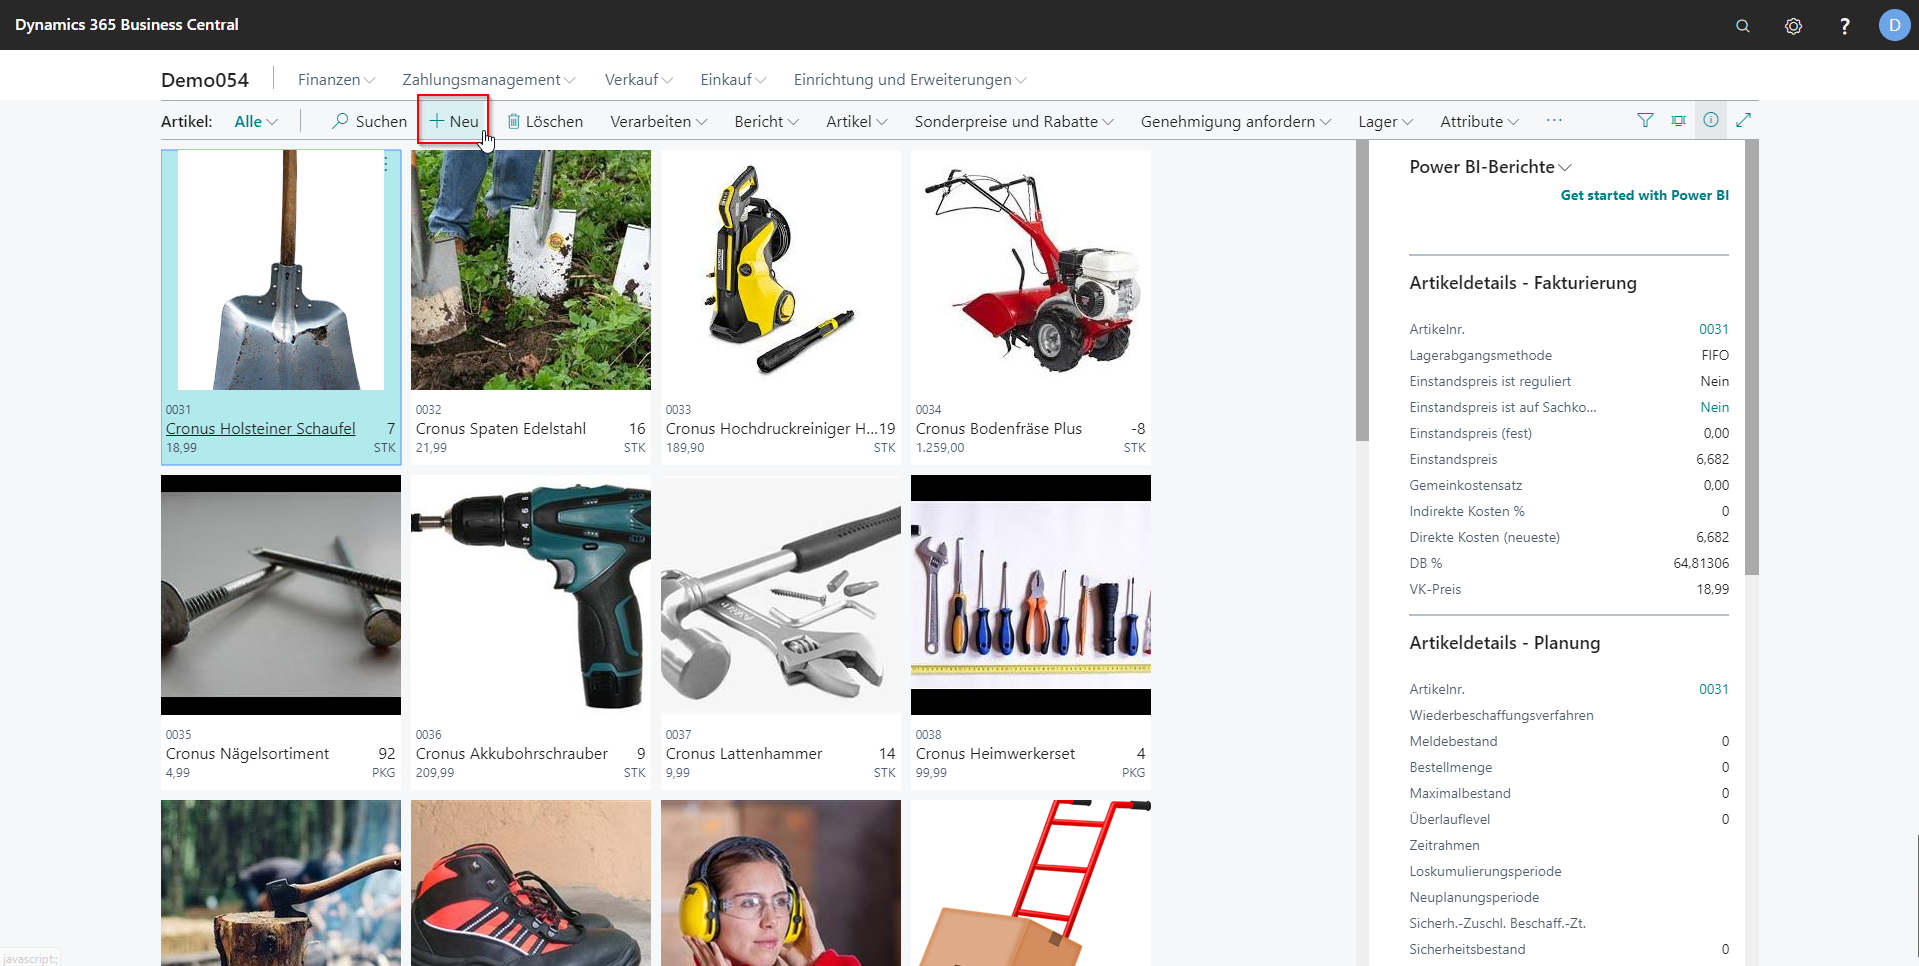Select the axe in stump tile image
Viewport: 1919px width, 966px height.
point(281,883)
